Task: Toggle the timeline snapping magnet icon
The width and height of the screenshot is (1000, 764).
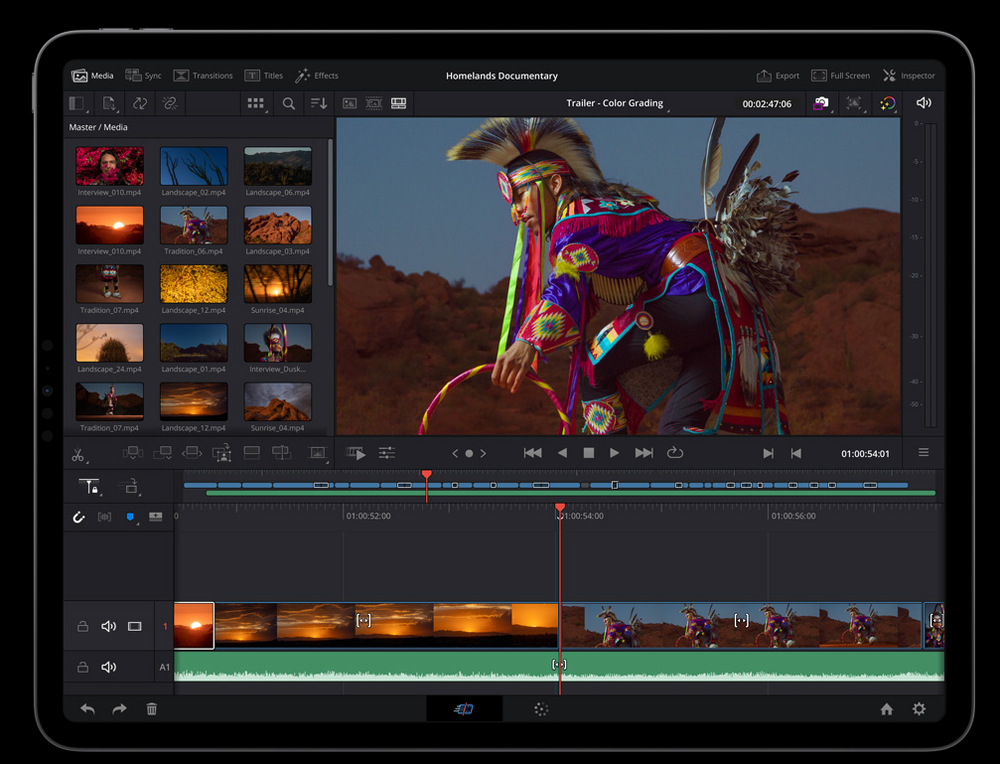Action: 79,517
